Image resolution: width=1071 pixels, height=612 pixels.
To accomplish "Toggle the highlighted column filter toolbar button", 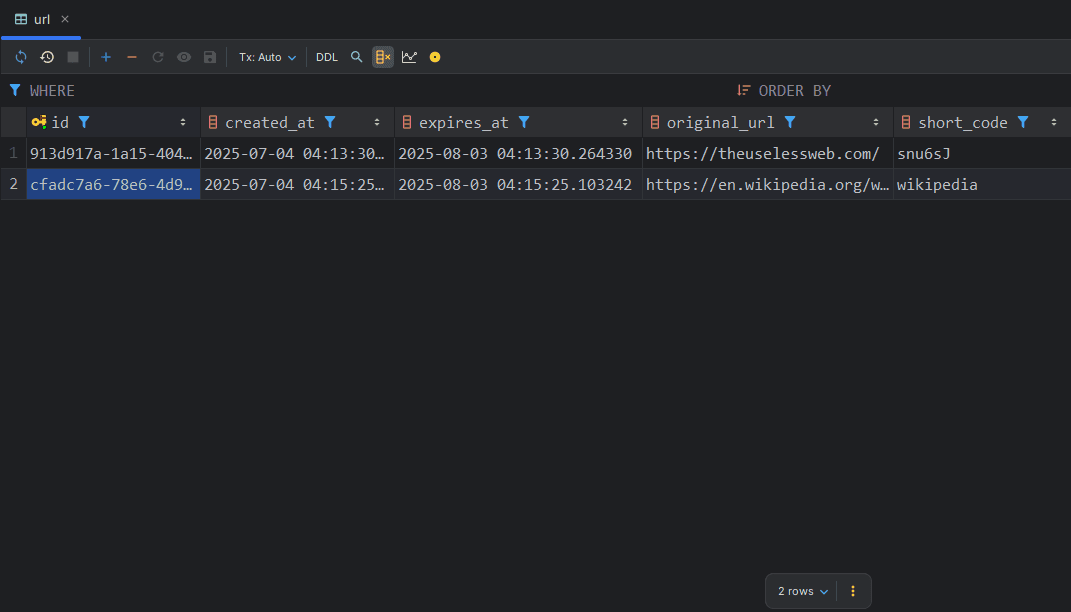I will (x=383, y=57).
